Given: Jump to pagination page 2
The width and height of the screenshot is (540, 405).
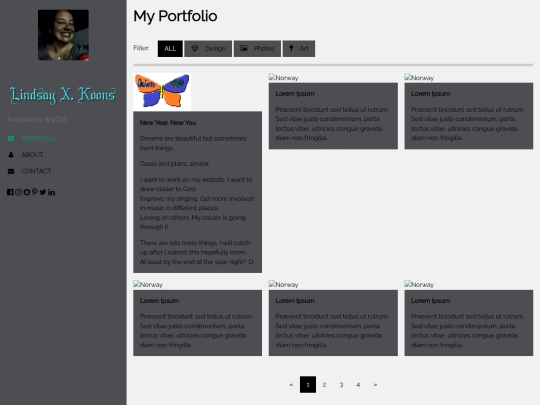Looking at the screenshot, I should pyautogui.click(x=324, y=385).
